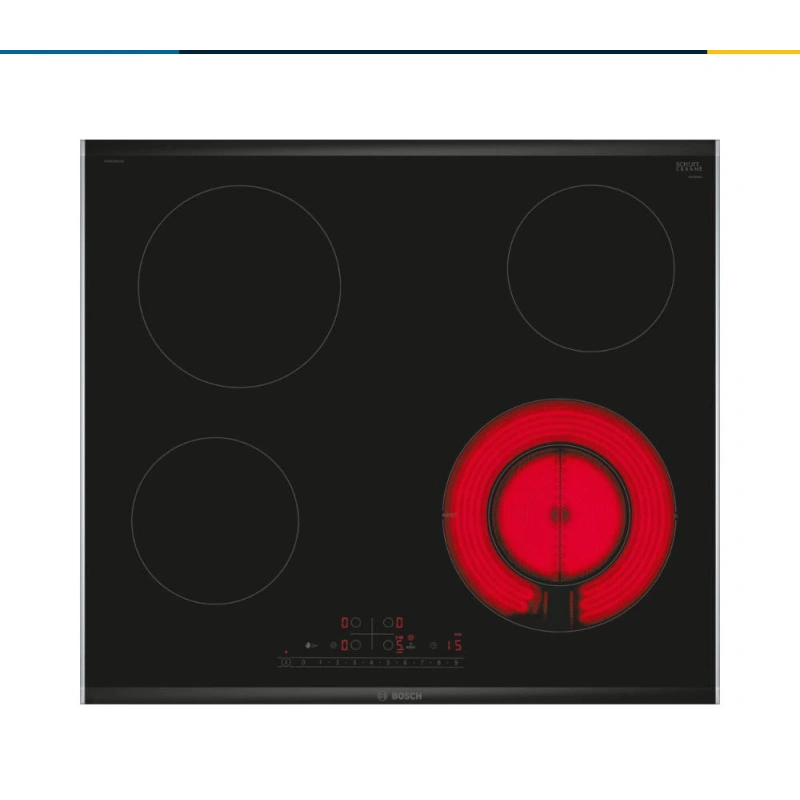
Task: Tap the small red ring icon above the timer clock
Action: [411, 638]
